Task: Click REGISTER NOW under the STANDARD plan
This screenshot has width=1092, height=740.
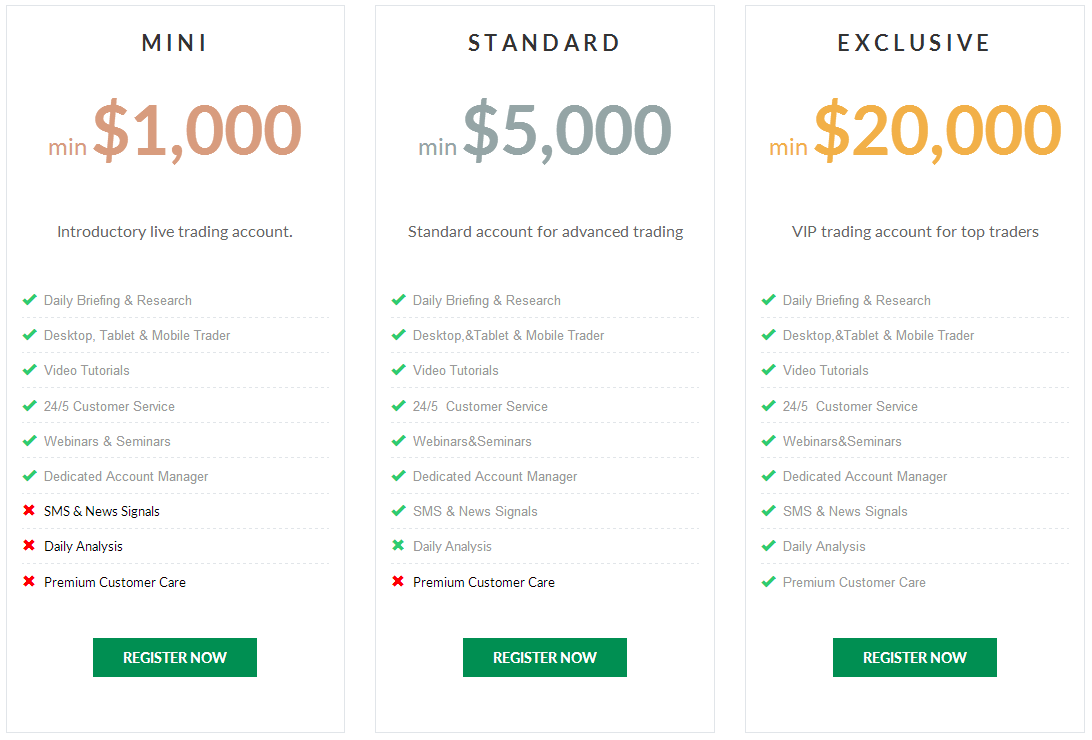Action: (x=544, y=657)
